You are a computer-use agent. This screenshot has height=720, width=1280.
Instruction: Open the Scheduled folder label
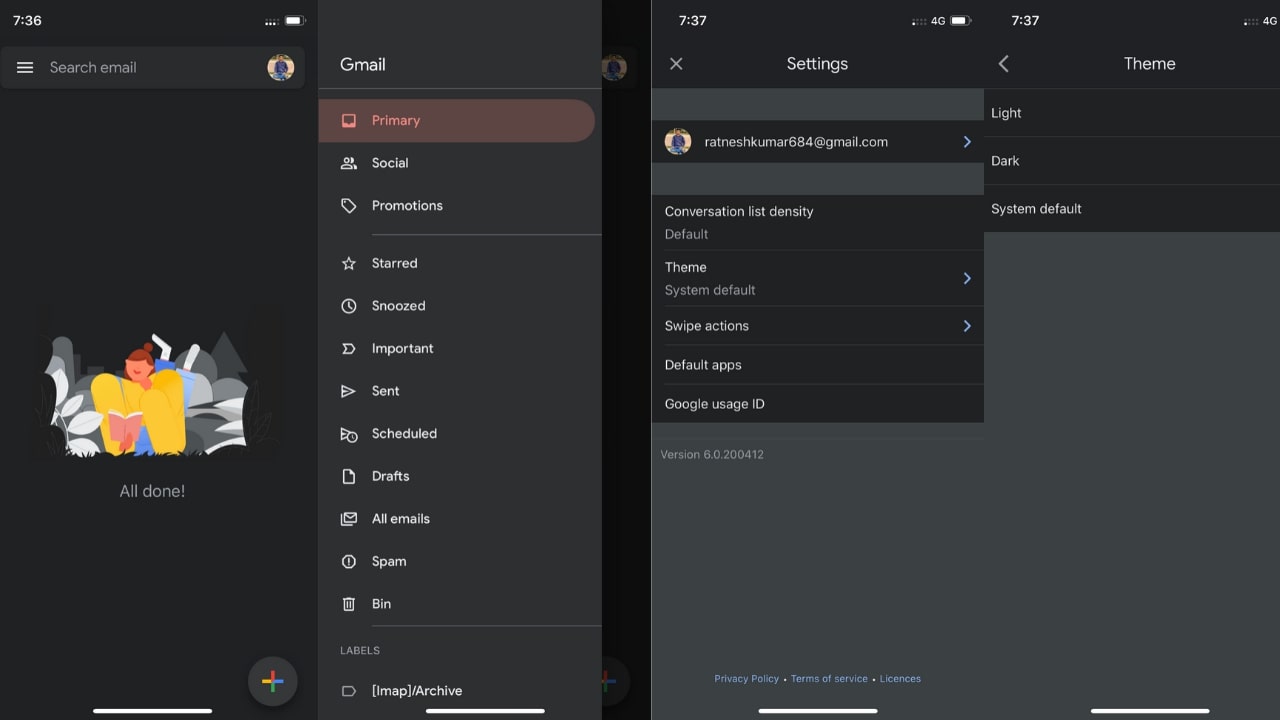pos(404,433)
